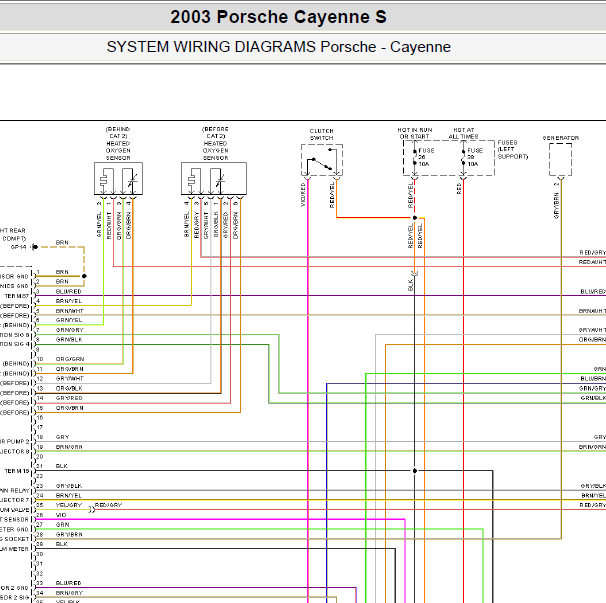This screenshot has width=606, height=603.
Task: Click the 'GENERATOR' label
Action: point(561,138)
